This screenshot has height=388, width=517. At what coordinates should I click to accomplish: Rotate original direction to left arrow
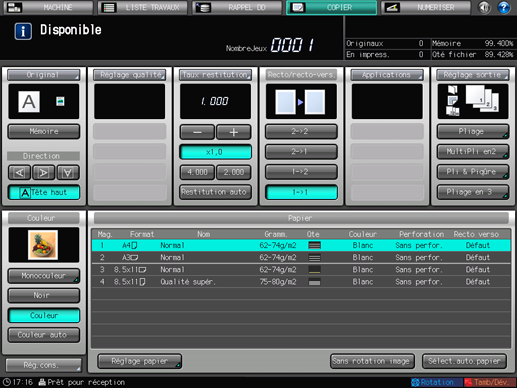(x=19, y=173)
